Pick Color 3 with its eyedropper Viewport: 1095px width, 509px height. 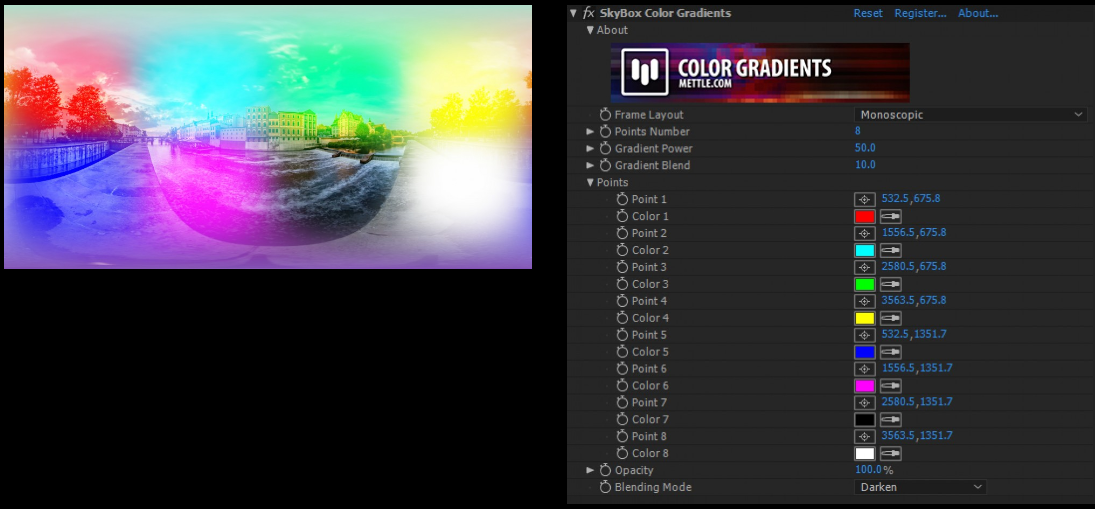(x=890, y=284)
